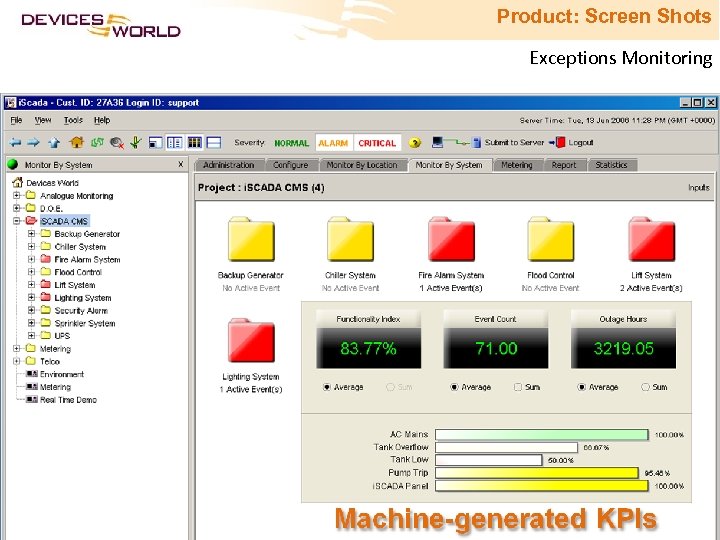Viewport: 720px width, 540px height.
Task: Click the computer connection icon
Action: tap(438, 142)
